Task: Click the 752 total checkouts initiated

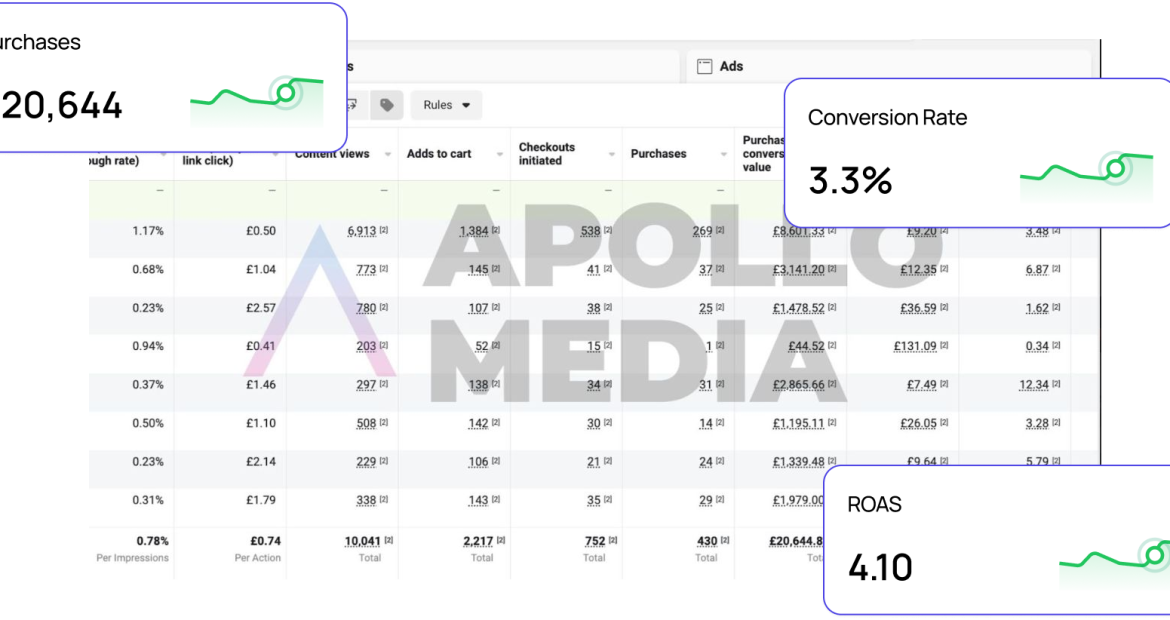Action: (x=595, y=541)
